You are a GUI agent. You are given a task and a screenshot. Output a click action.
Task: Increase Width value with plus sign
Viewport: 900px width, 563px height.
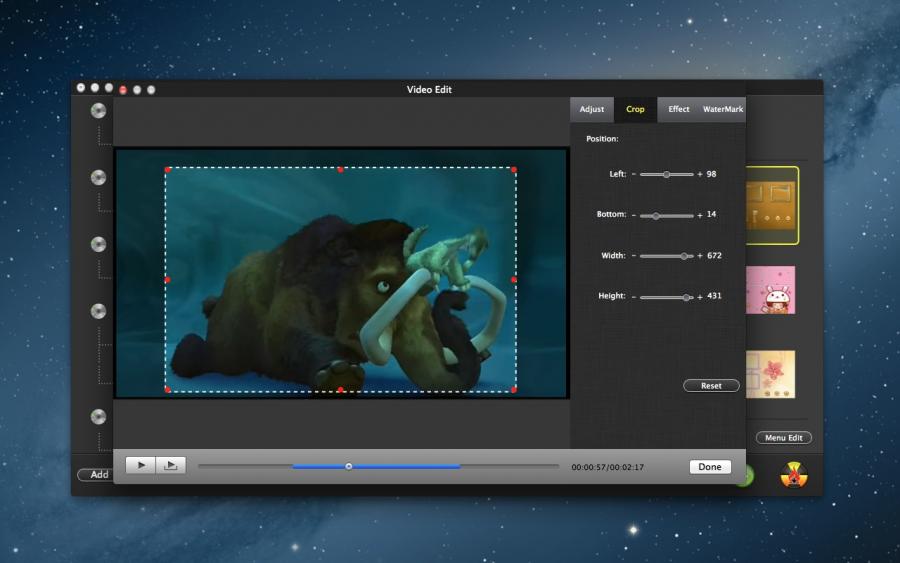(x=700, y=255)
